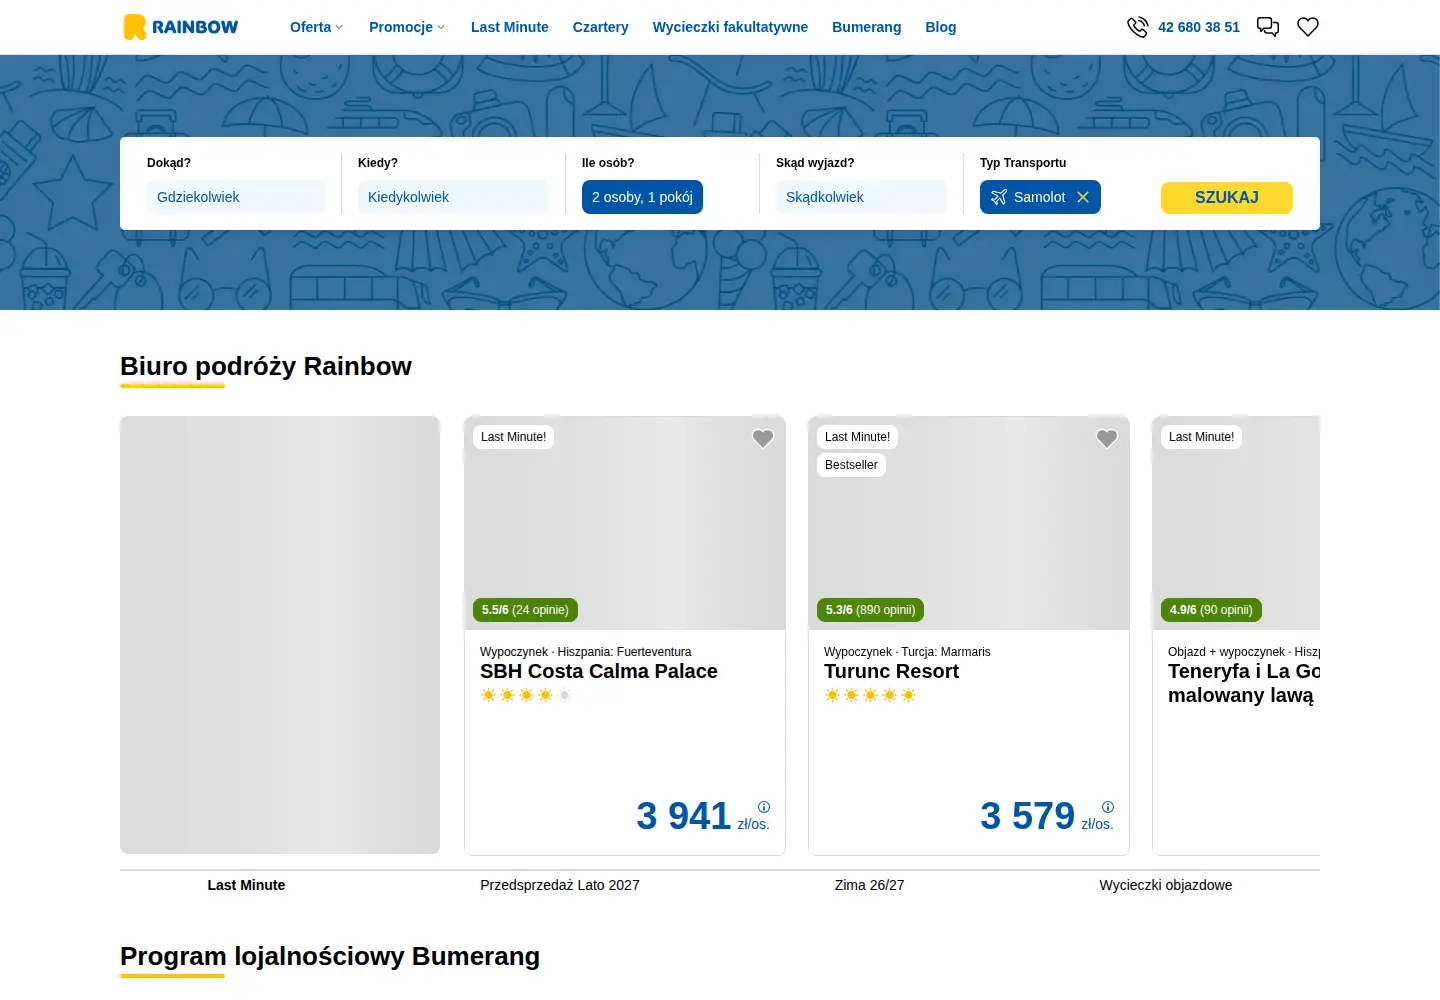The height and width of the screenshot is (1000, 1440).
Task: Expand the Promocje menu
Action: point(407,27)
